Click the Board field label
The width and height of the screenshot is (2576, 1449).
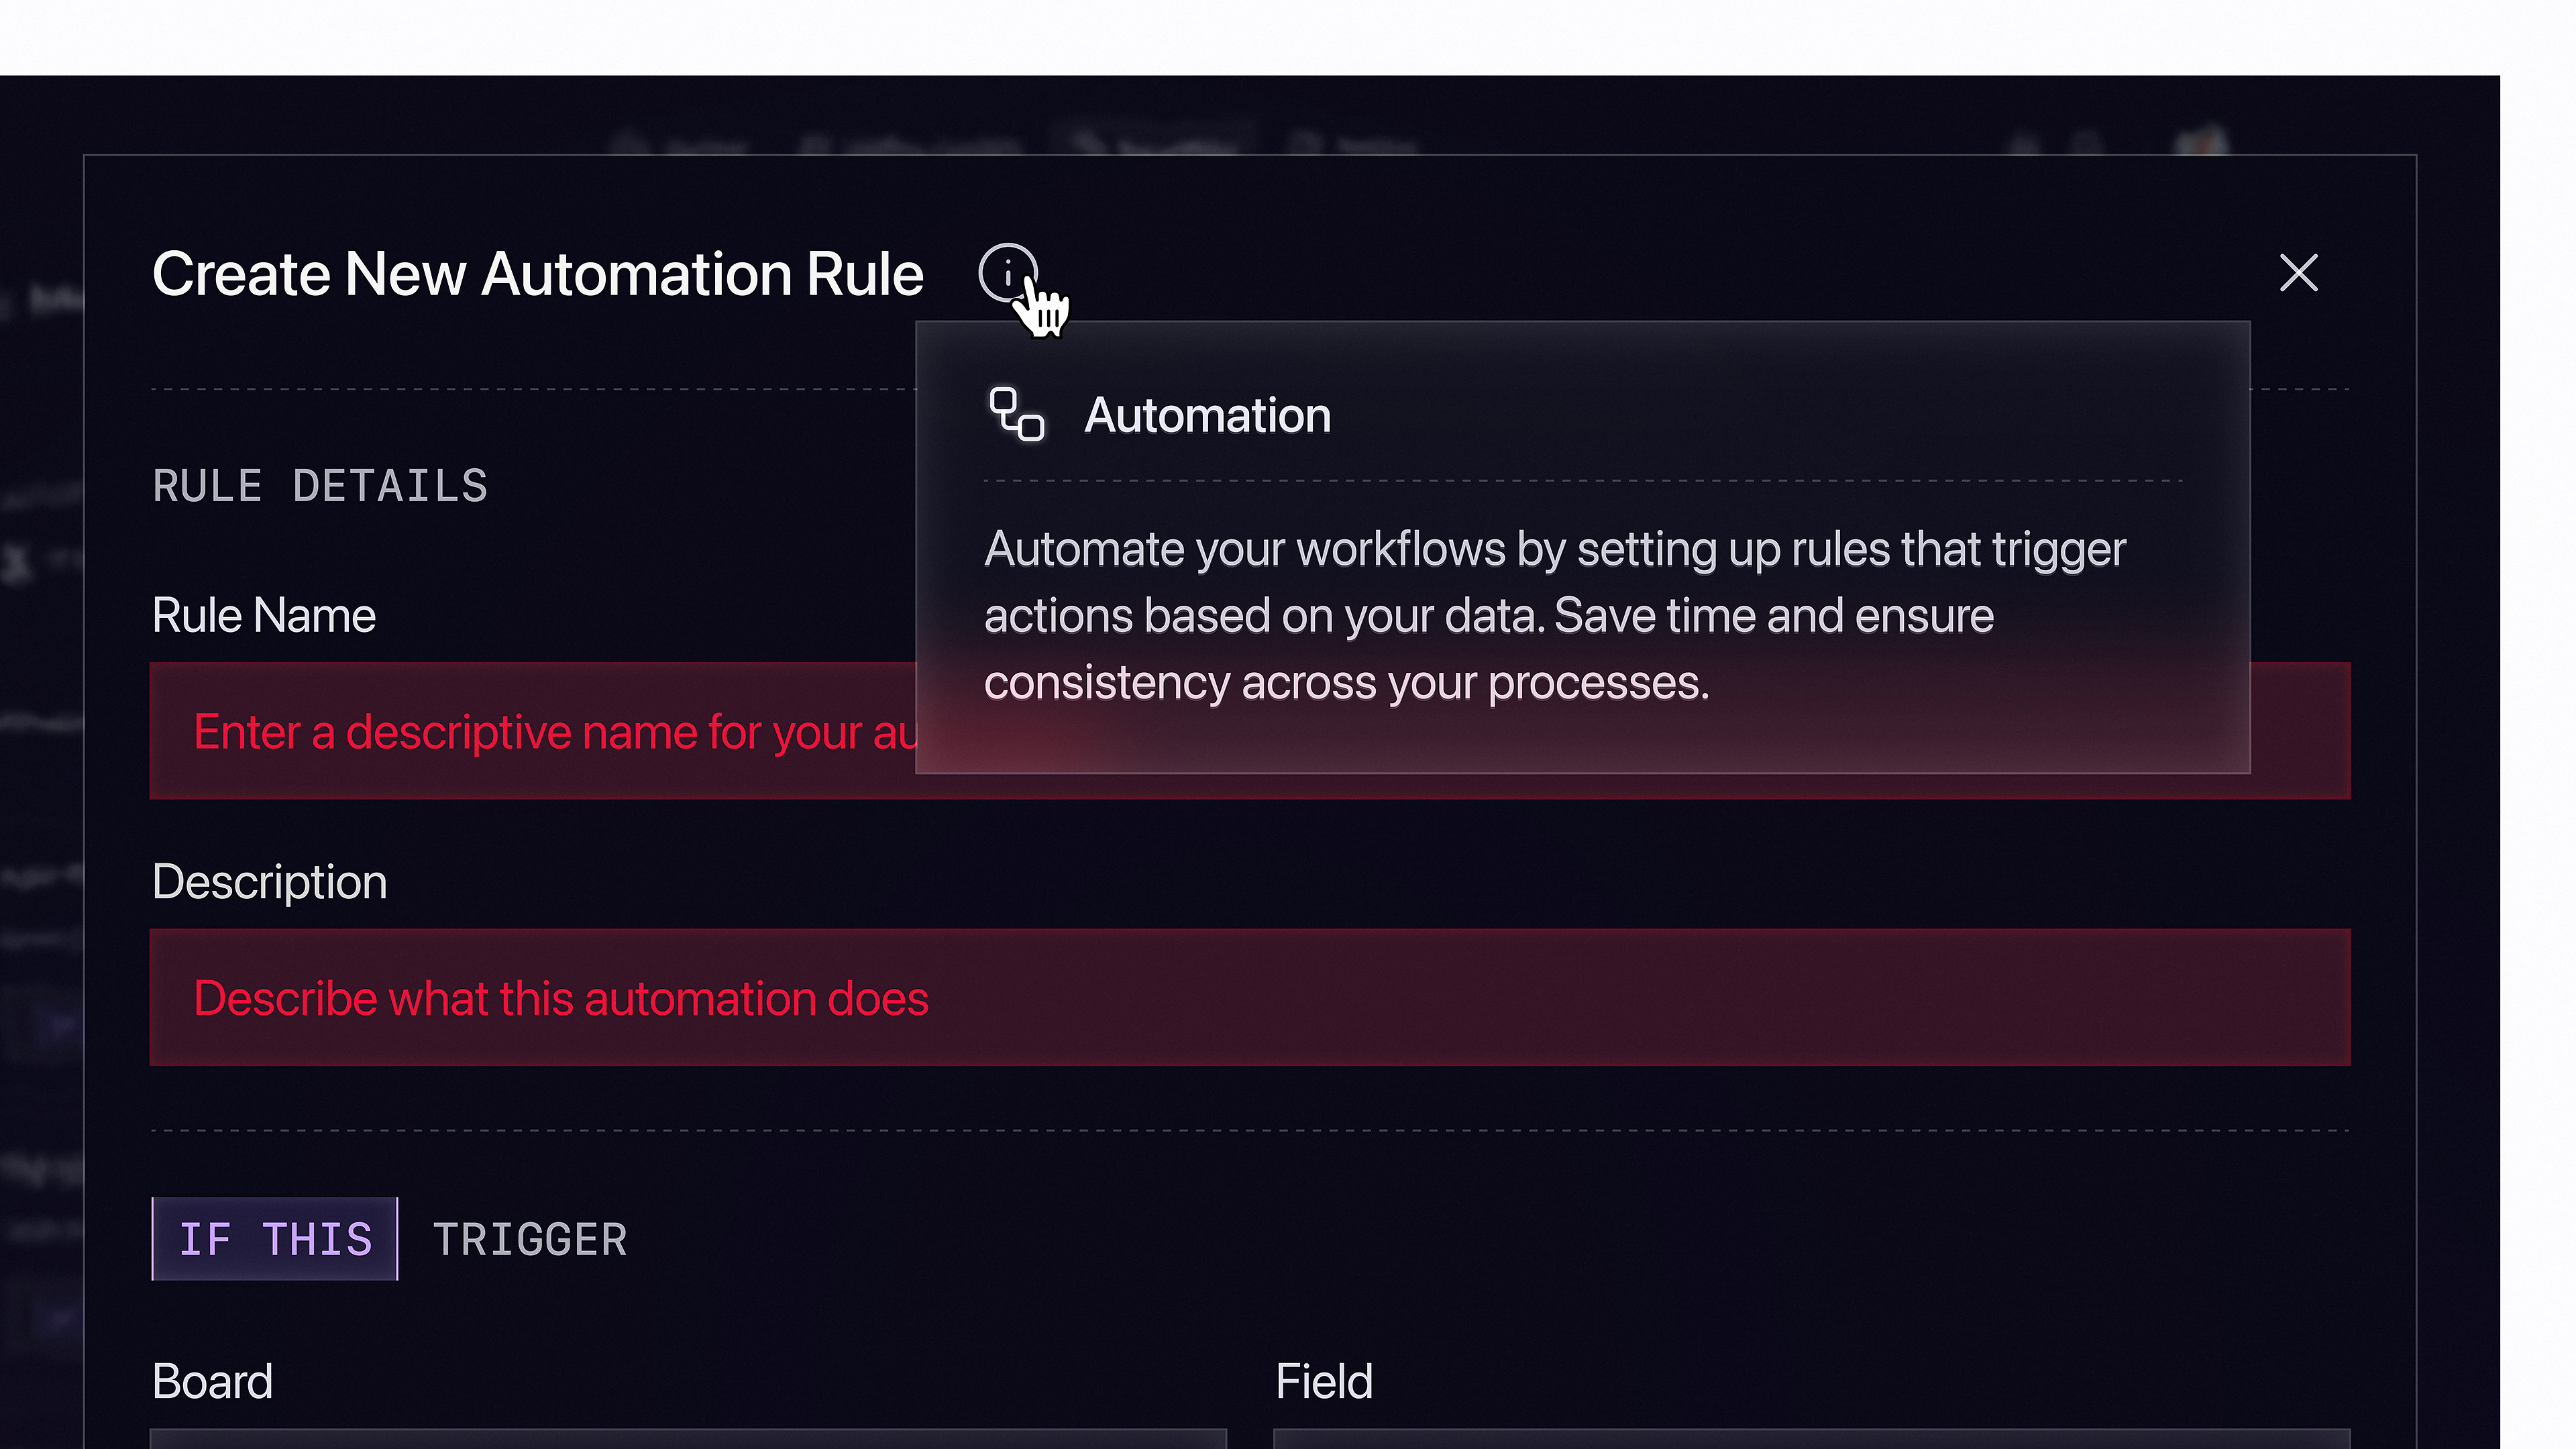point(212,1382)
